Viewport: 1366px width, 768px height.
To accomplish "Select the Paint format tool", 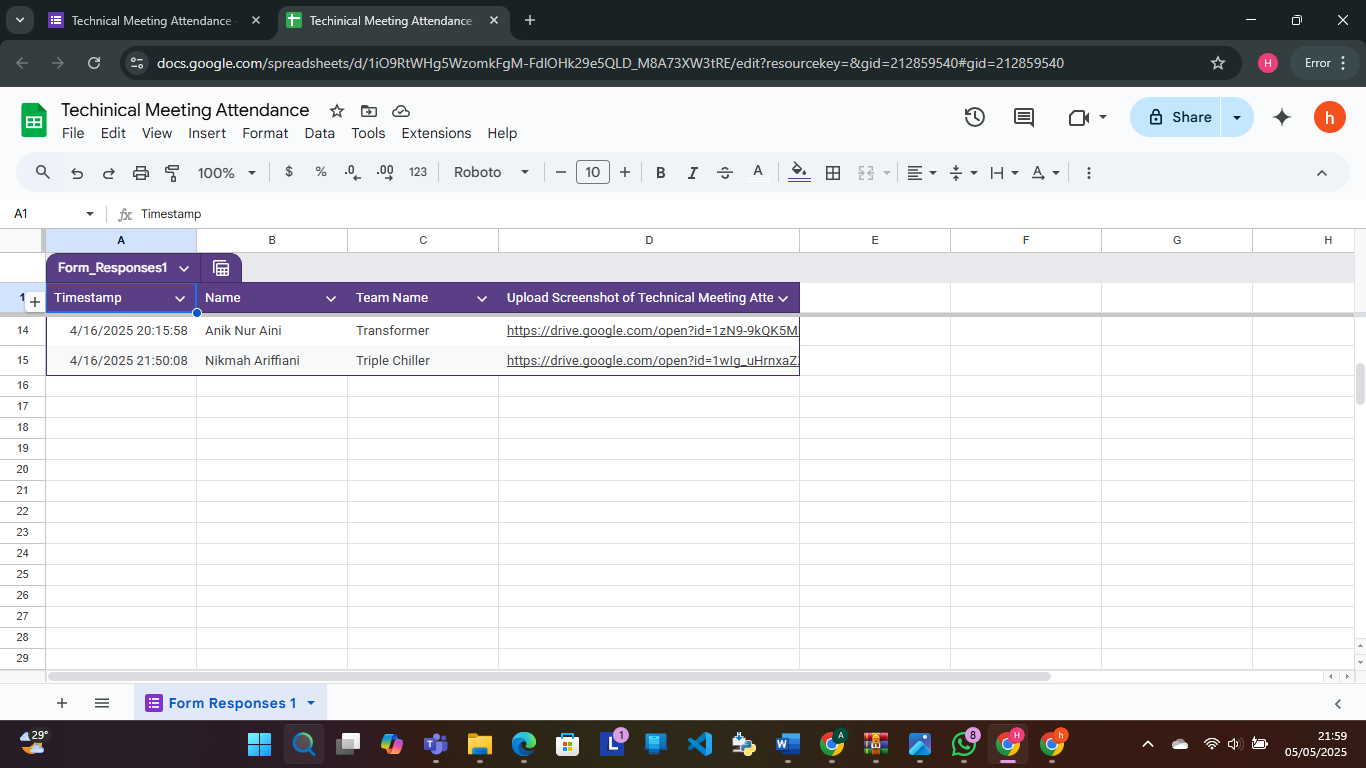I will click(172, 173).
